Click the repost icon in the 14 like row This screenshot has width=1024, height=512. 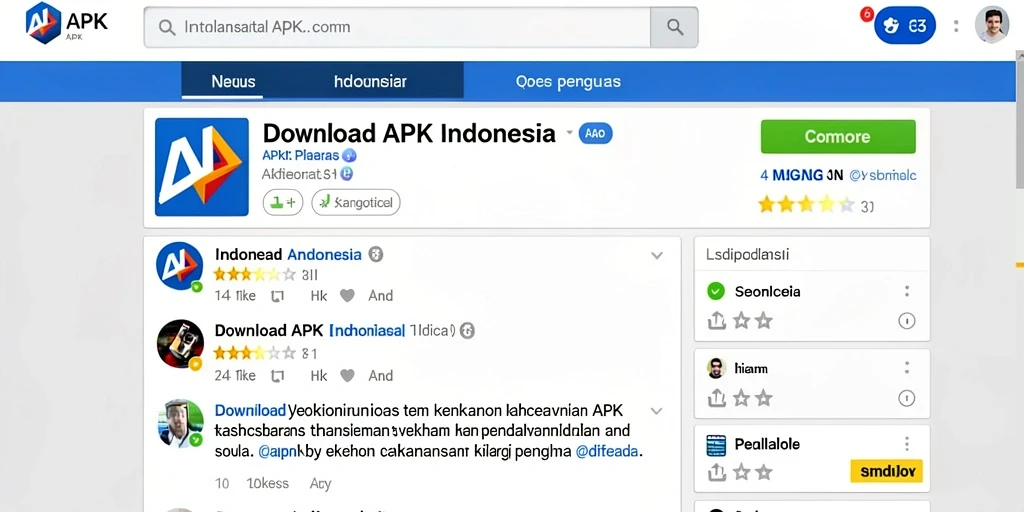pyautogui.click(x=278, y=296)
